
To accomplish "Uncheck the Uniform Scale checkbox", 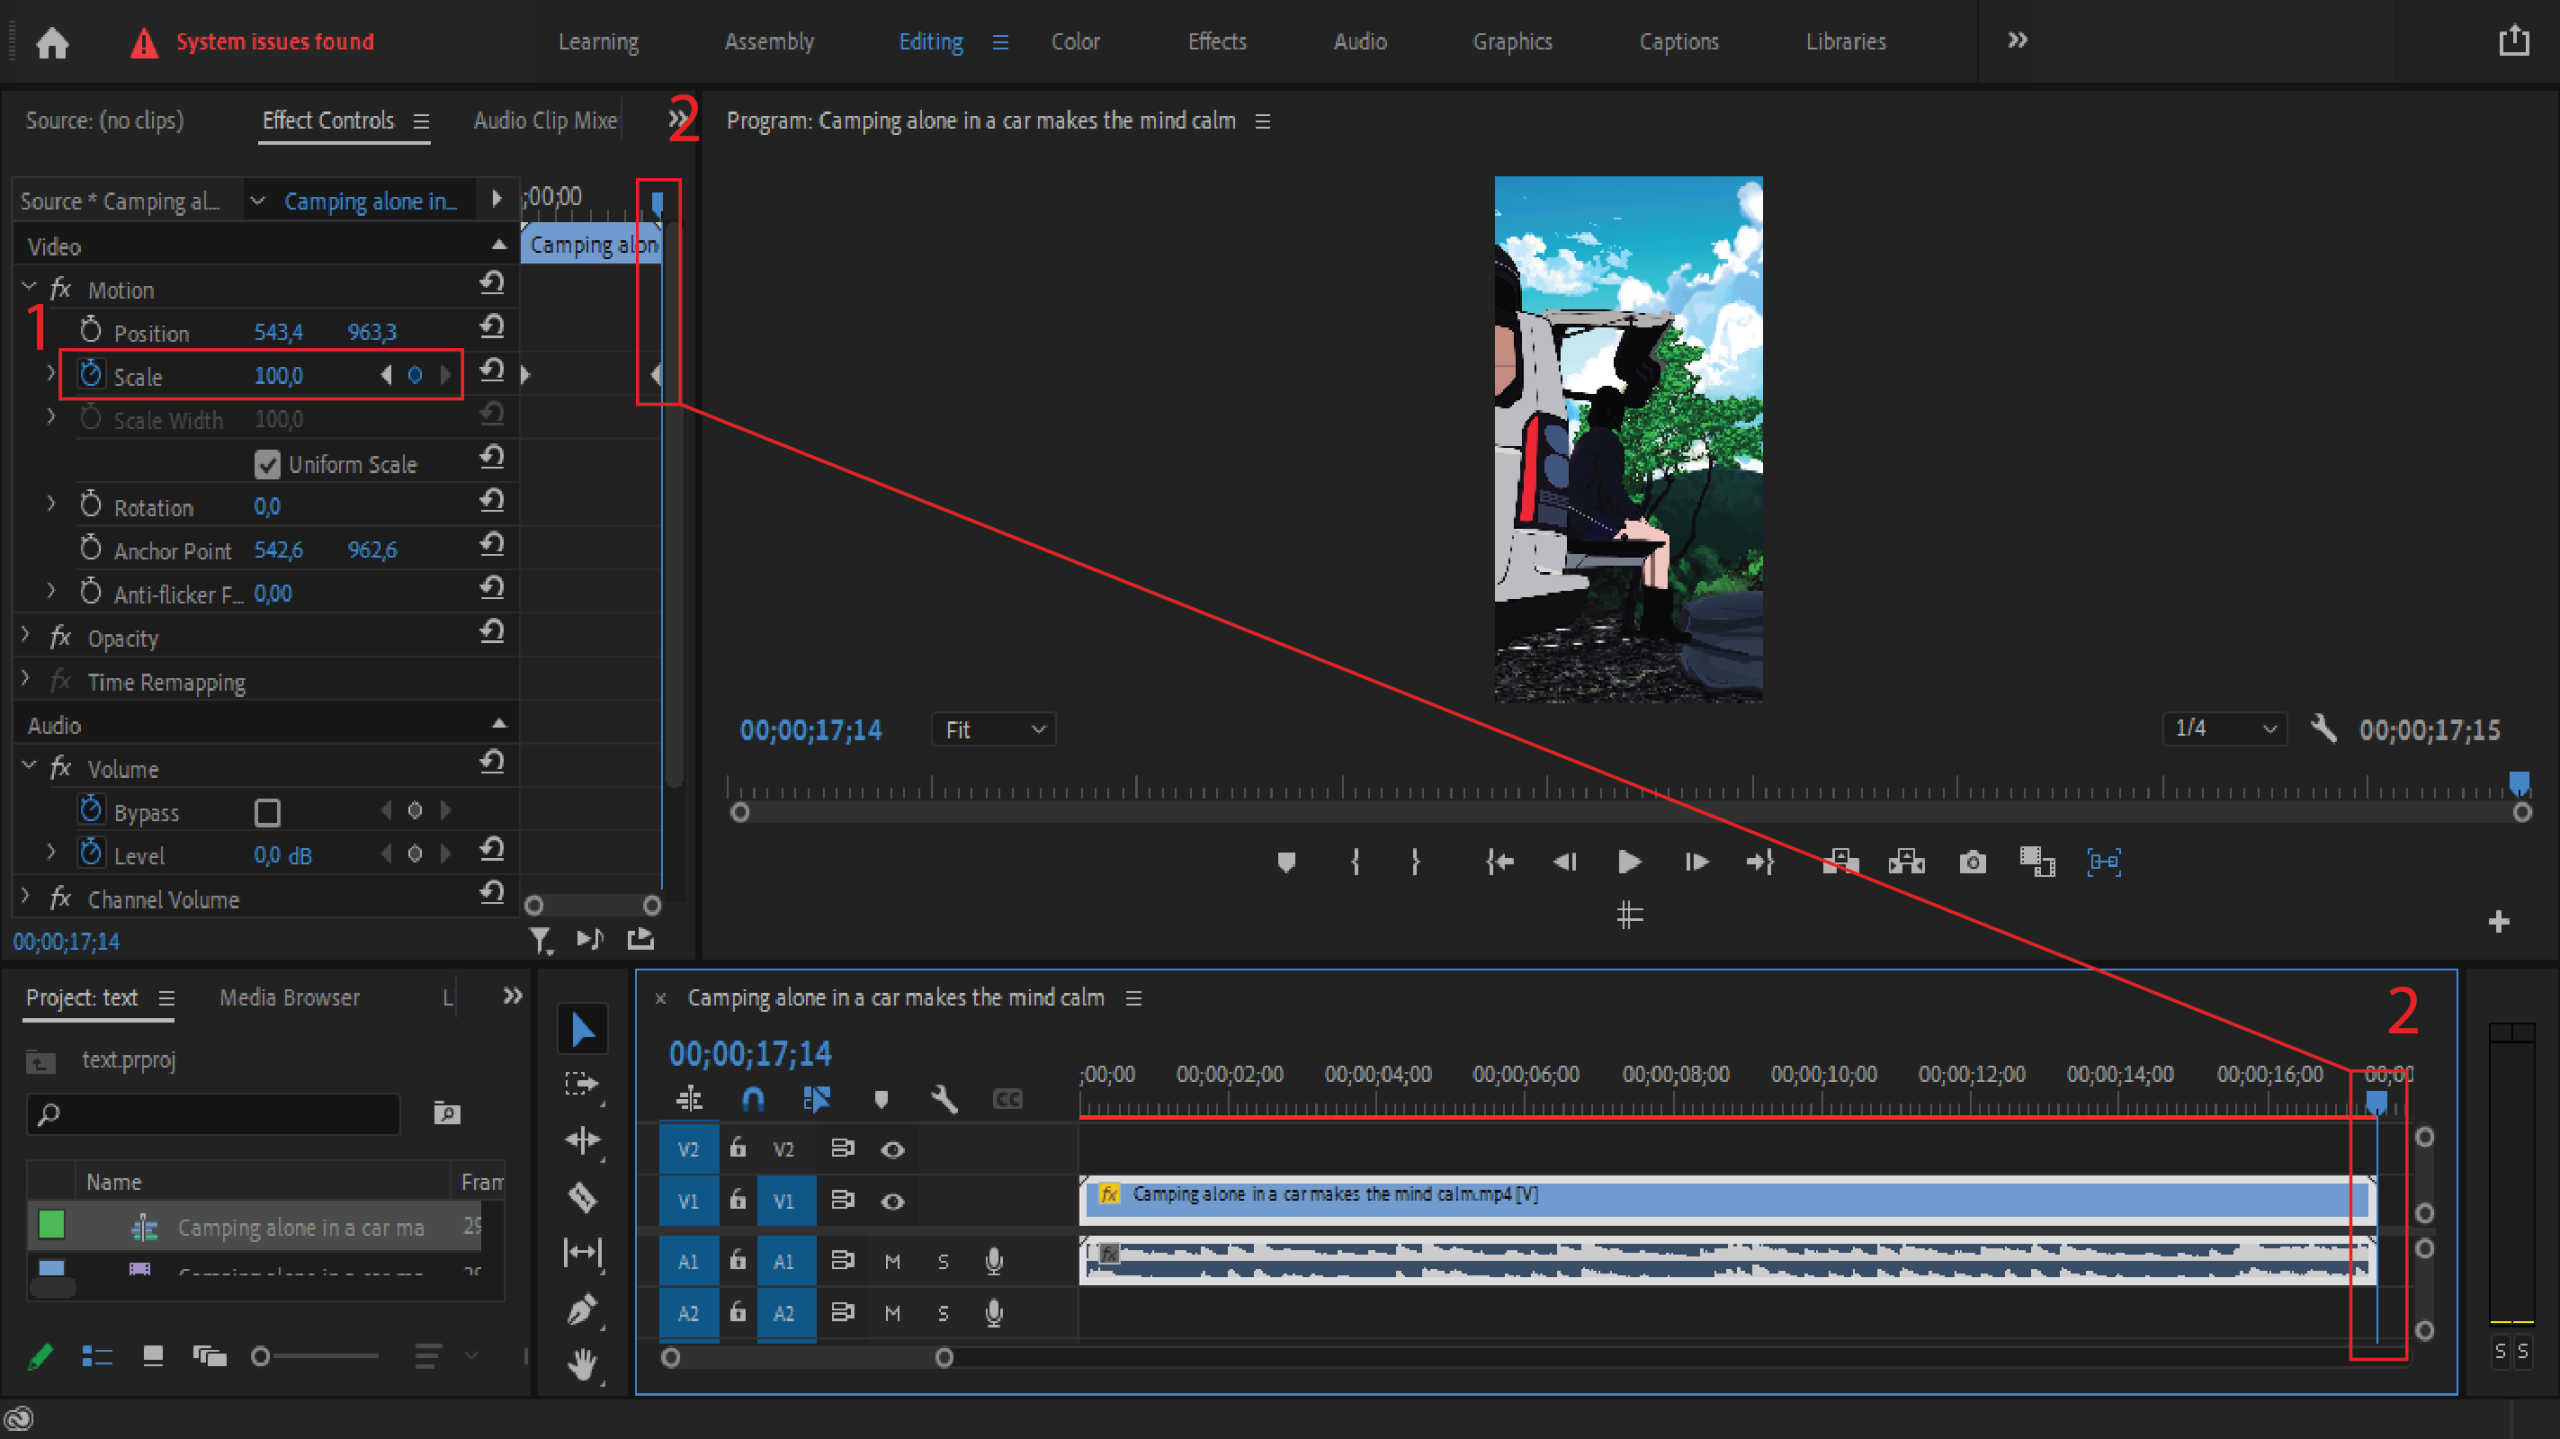I will coord(267,464).
